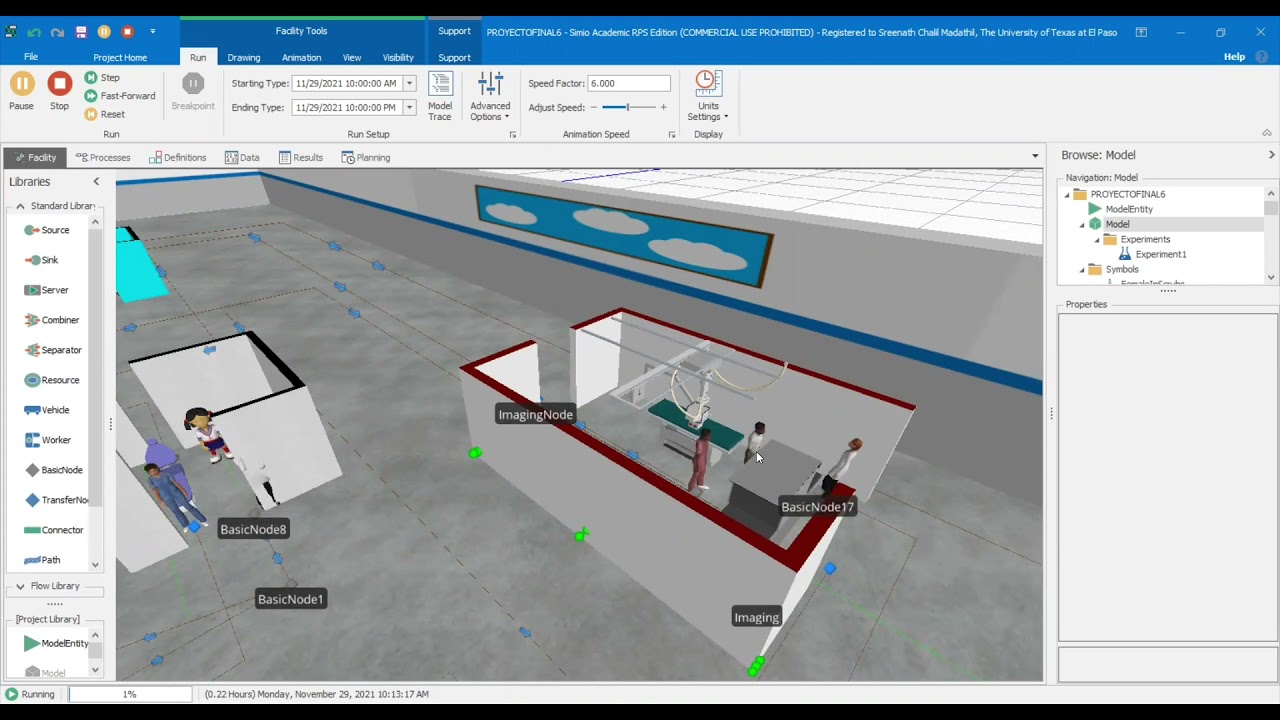The image size is (1280, 720).
Task: Click the Starting Type date field
Action: coord(347,83)
